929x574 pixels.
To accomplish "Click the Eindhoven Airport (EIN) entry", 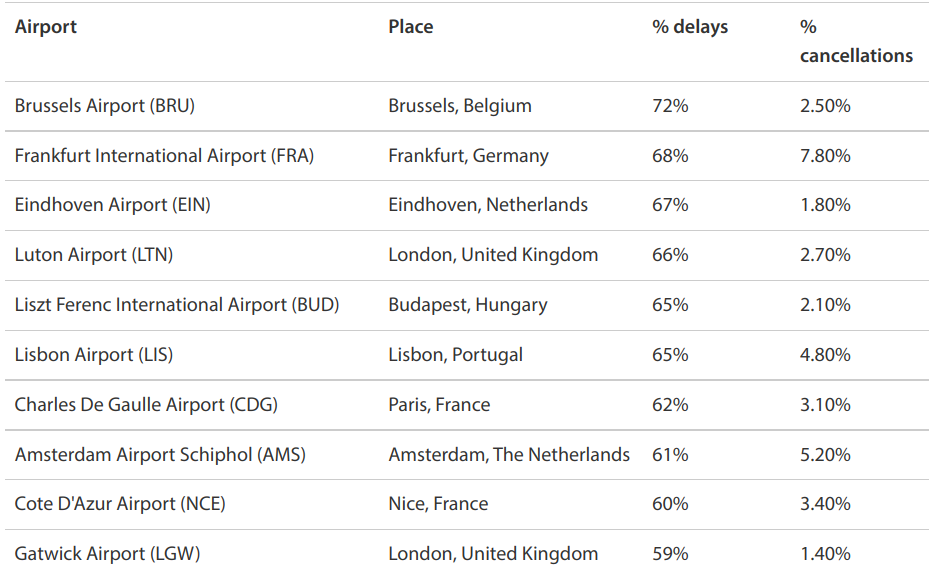I will point(112,205).
